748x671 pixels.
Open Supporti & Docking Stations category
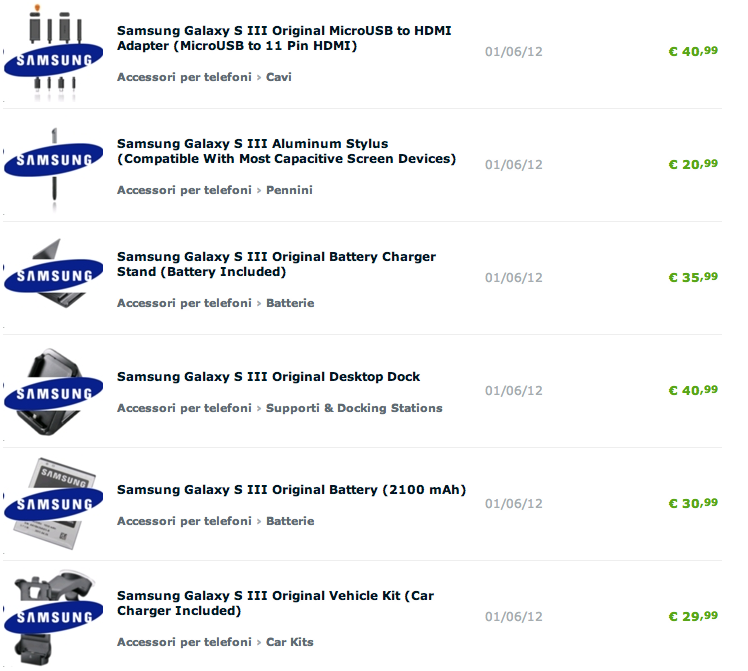click(x=354, y=408)
